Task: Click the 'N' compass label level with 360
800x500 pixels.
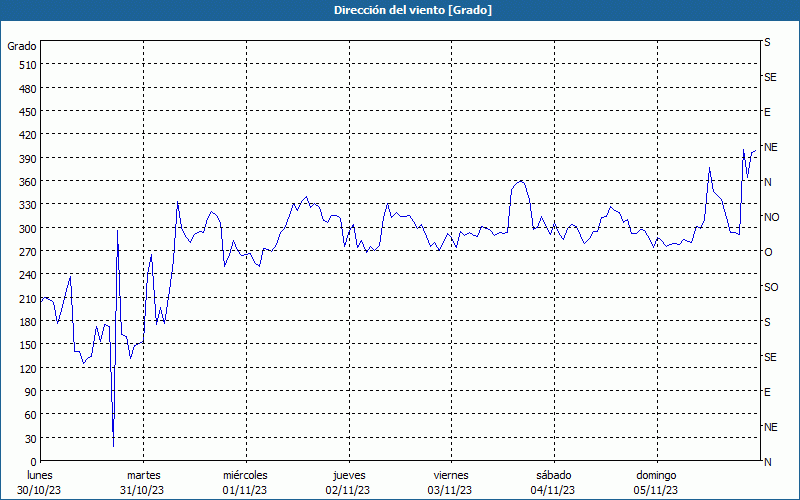Action: [x=767, y=182]
